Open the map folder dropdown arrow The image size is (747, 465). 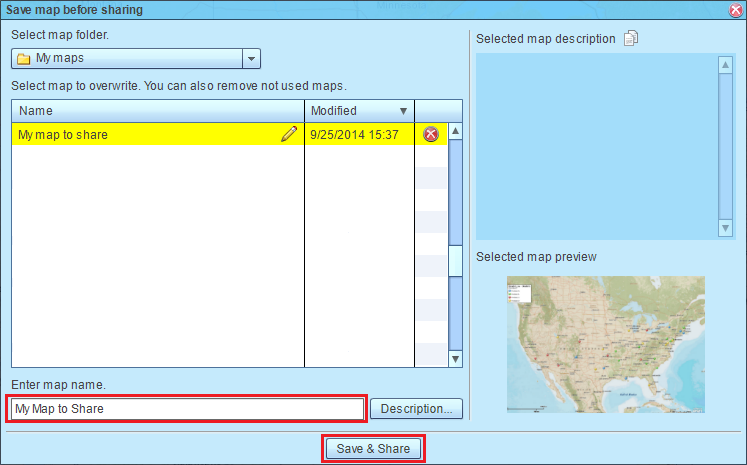(x=251, y=59)
